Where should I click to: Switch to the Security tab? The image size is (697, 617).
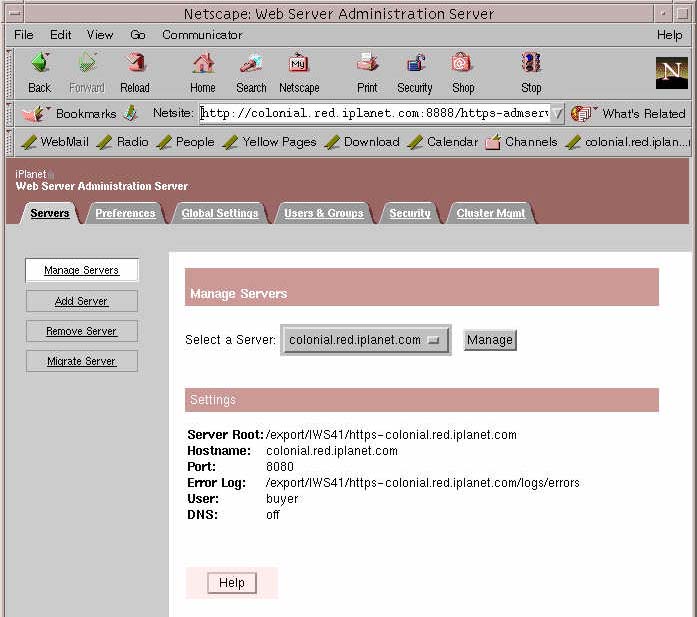(x=410, y=213)
